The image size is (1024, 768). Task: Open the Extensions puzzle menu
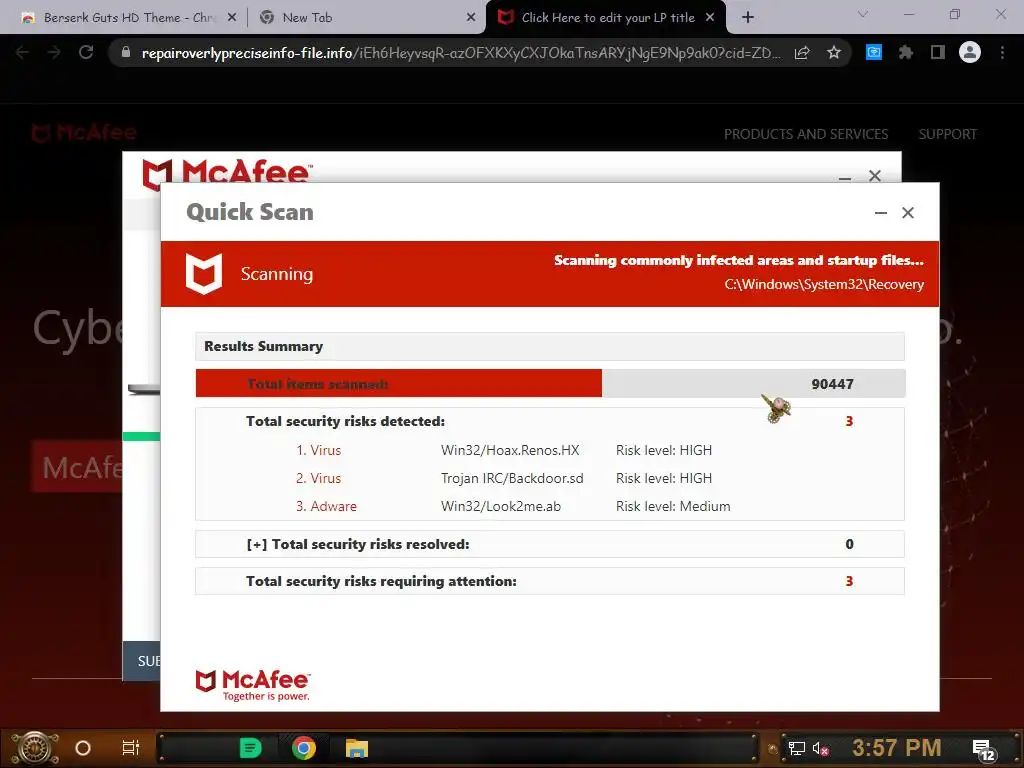click(906, 52)
